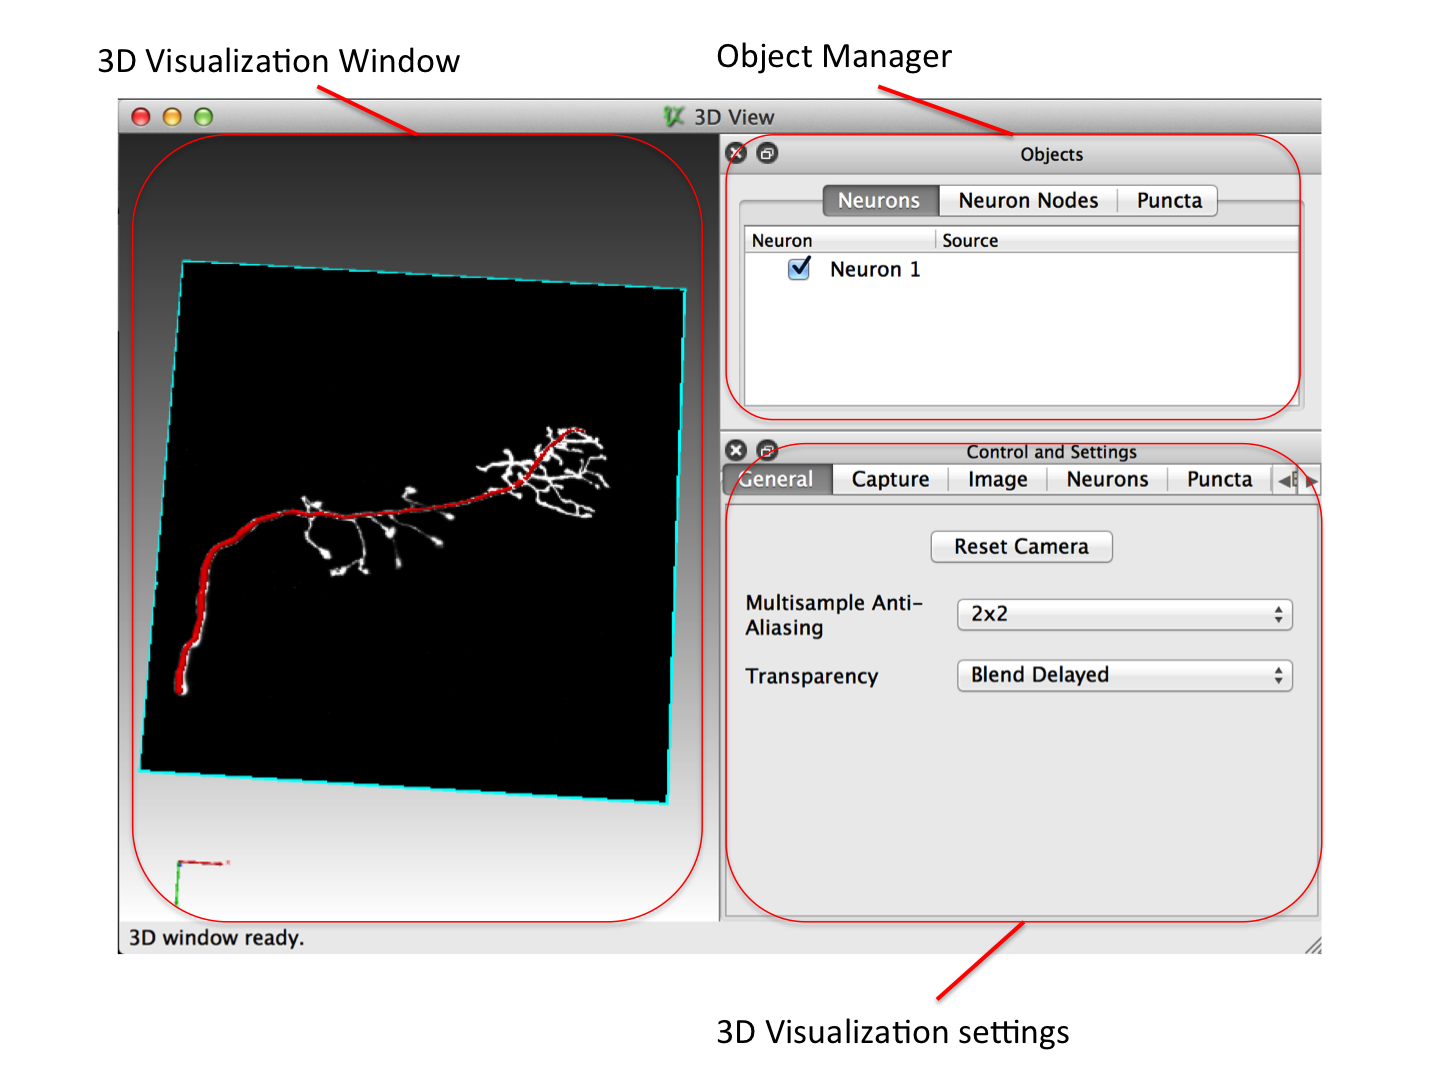Viewport: 1440px width, 1080px height.
Task: Show previous tabs with the left tab arrow
Action: [x=1286, y=481]
